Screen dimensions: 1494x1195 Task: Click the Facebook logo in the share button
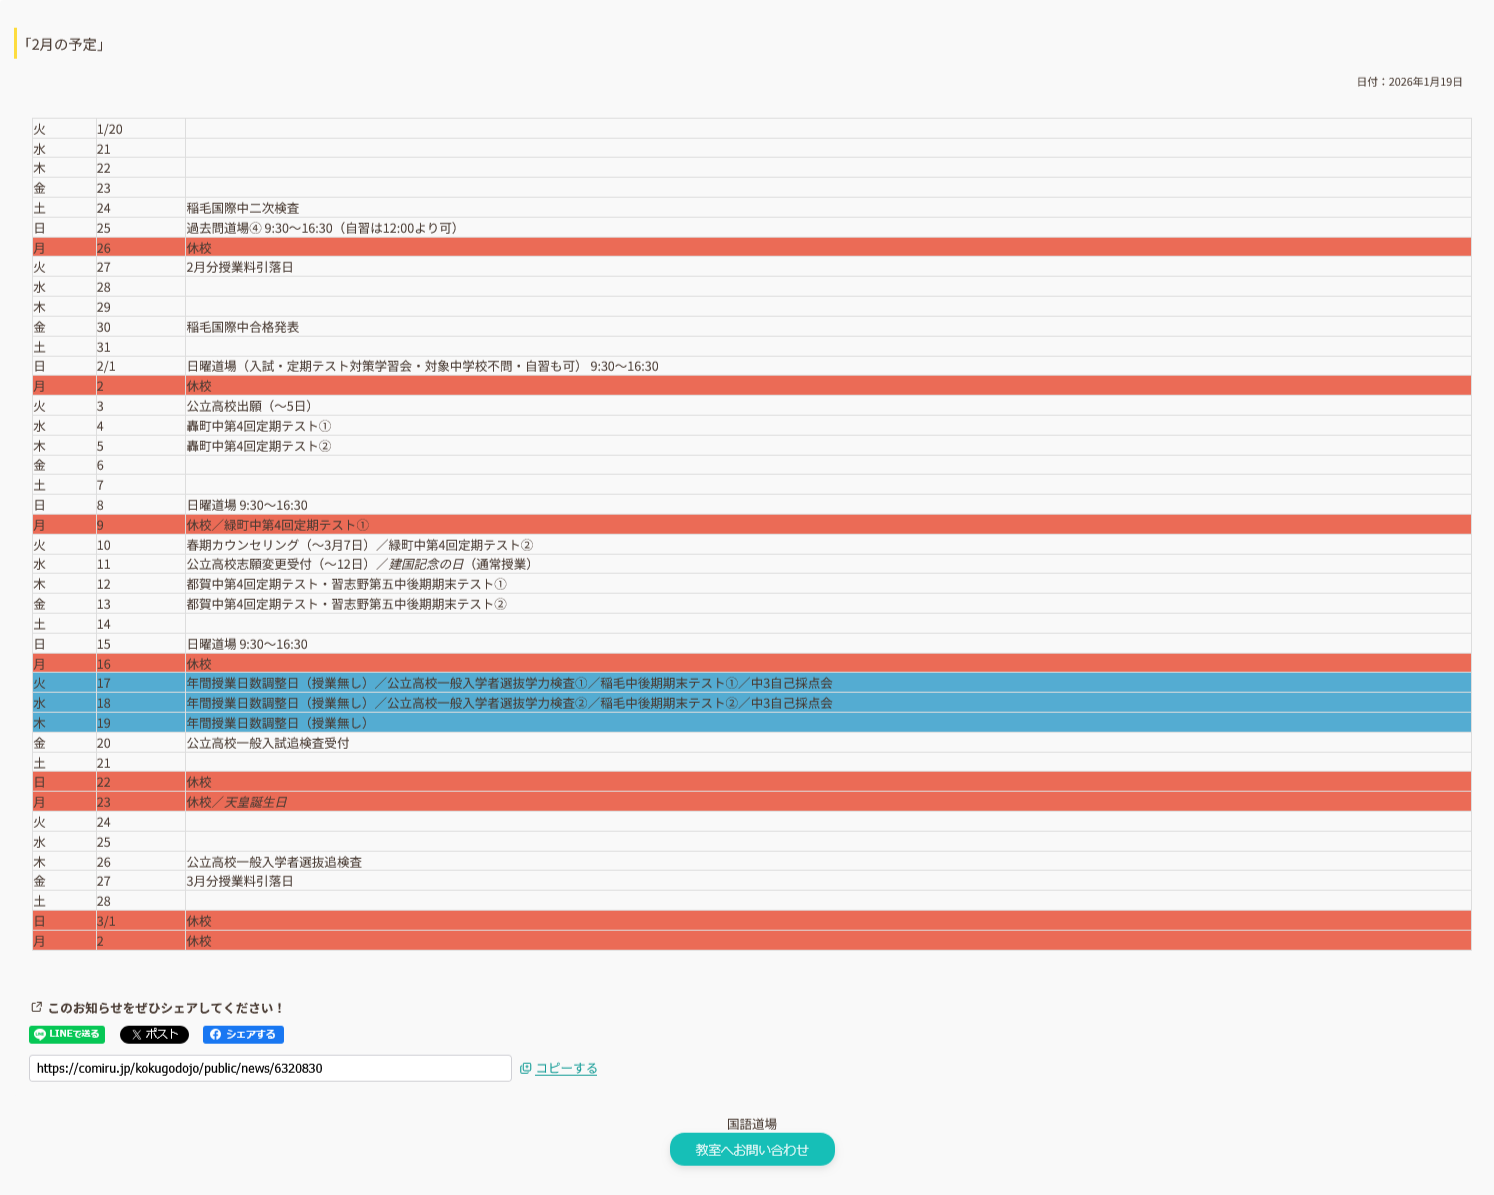[x=215, y=1035]
